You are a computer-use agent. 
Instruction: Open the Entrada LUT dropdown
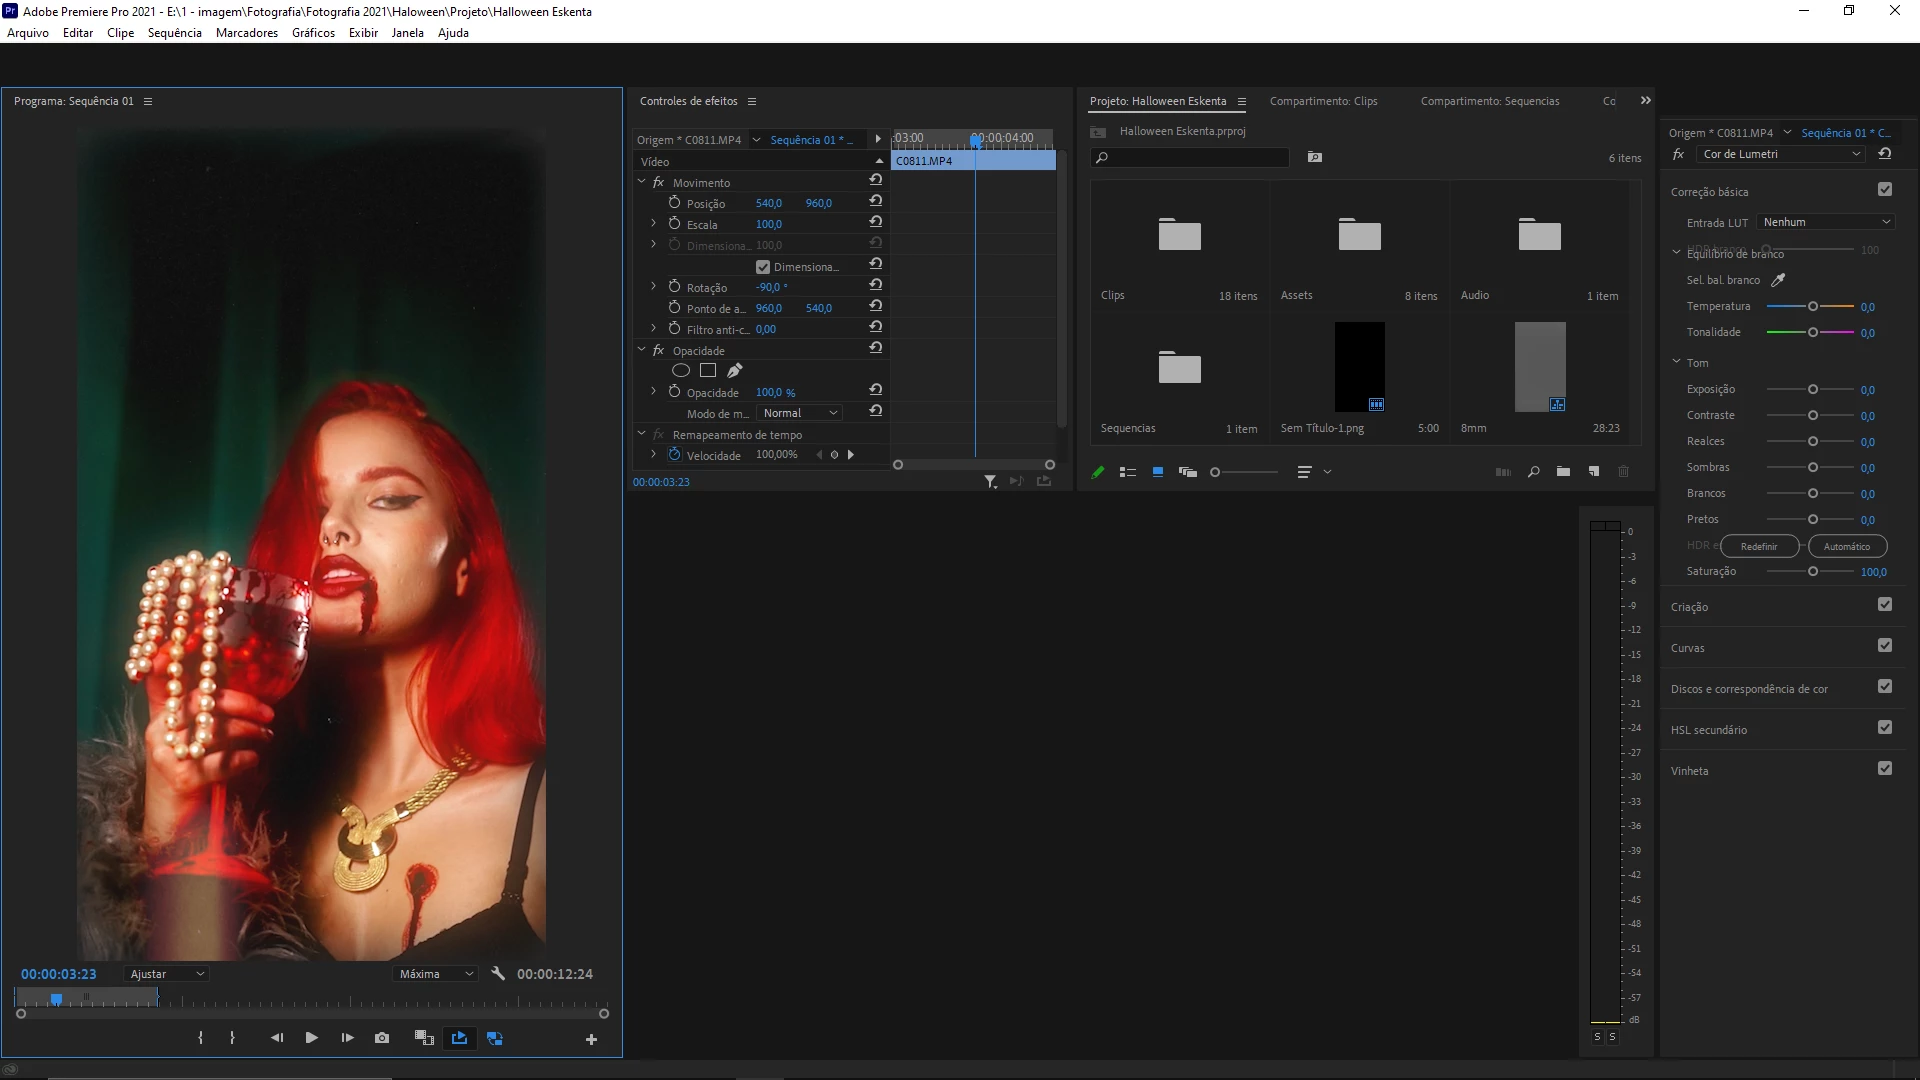click(1826, 222)
